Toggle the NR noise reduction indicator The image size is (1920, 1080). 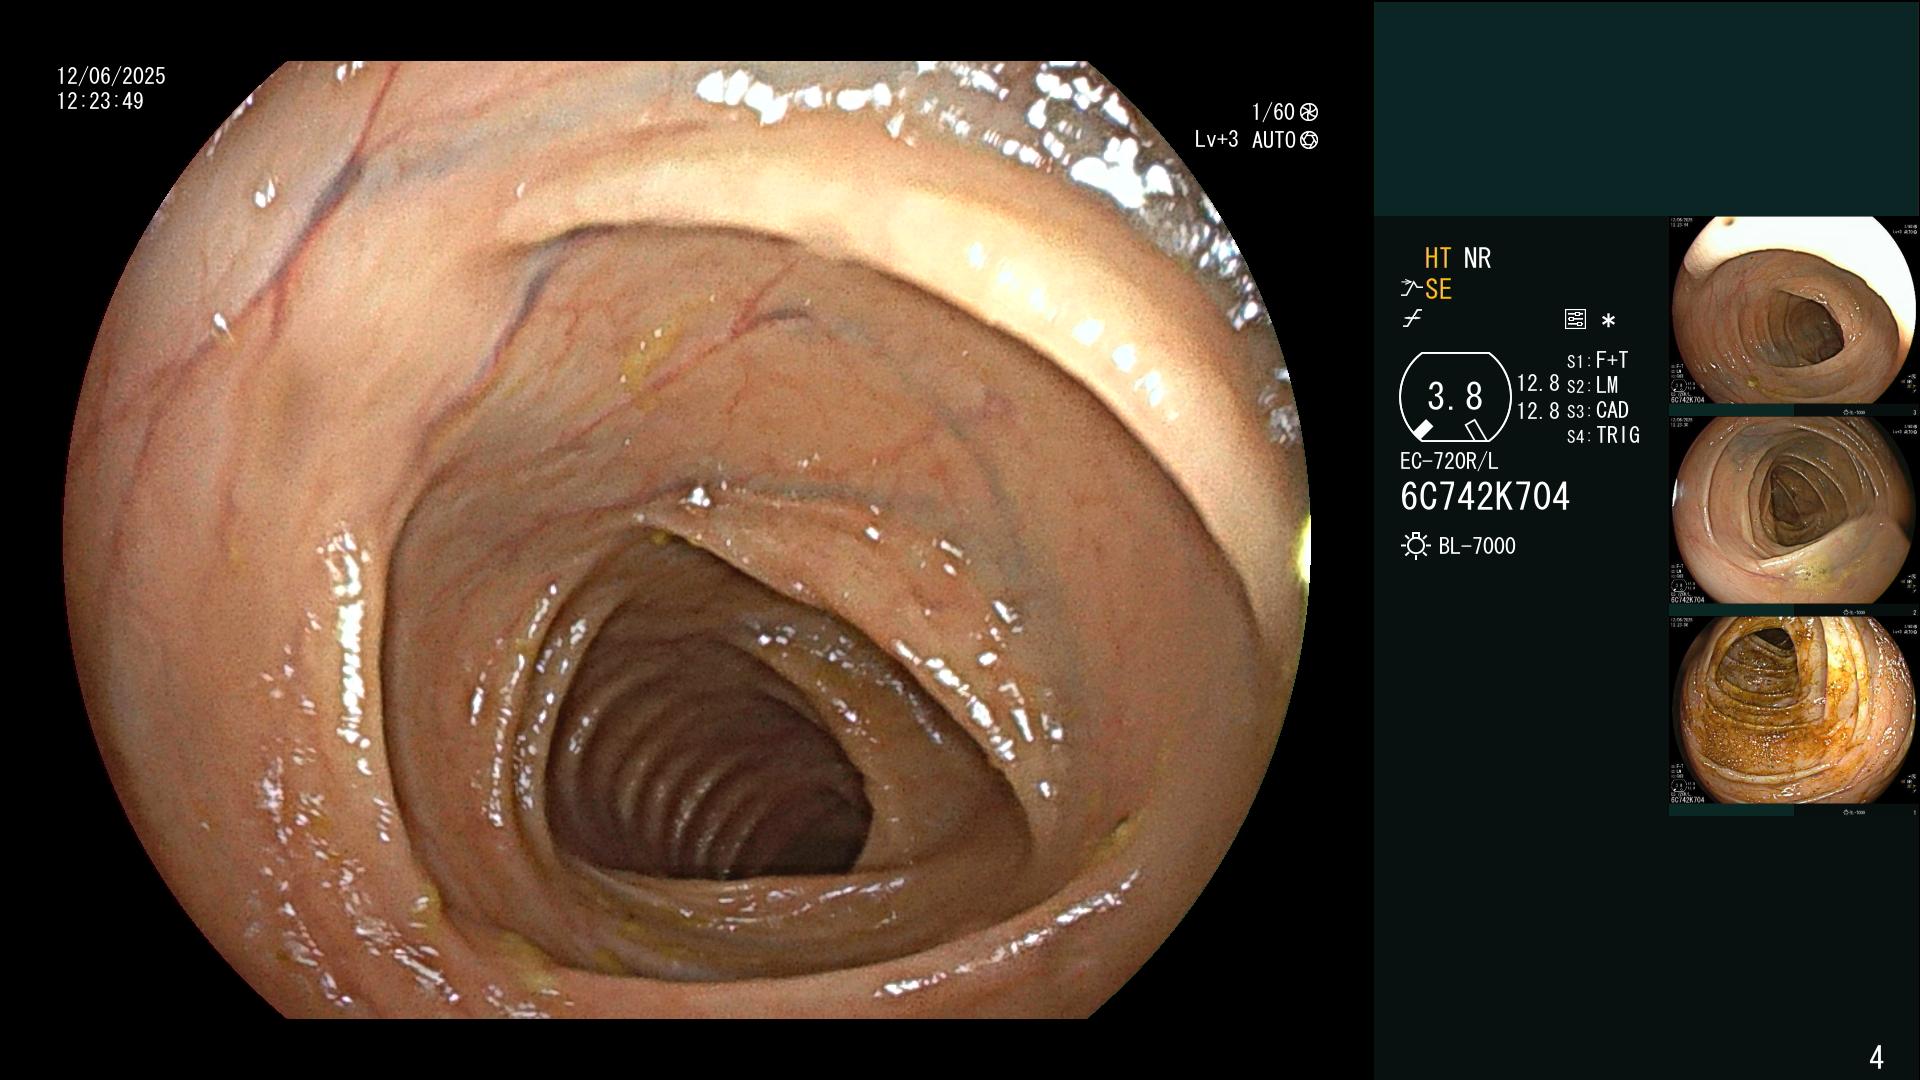tap(1477, 258)
